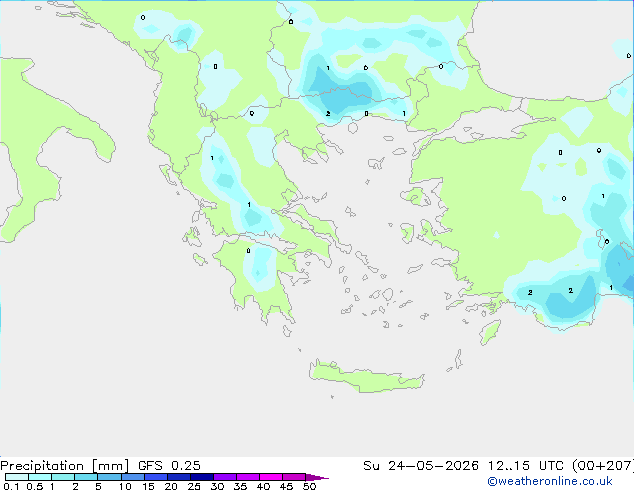Screen dimensions: 634x490
Task: Click the legend label '20'
Action: pos(171,486)
